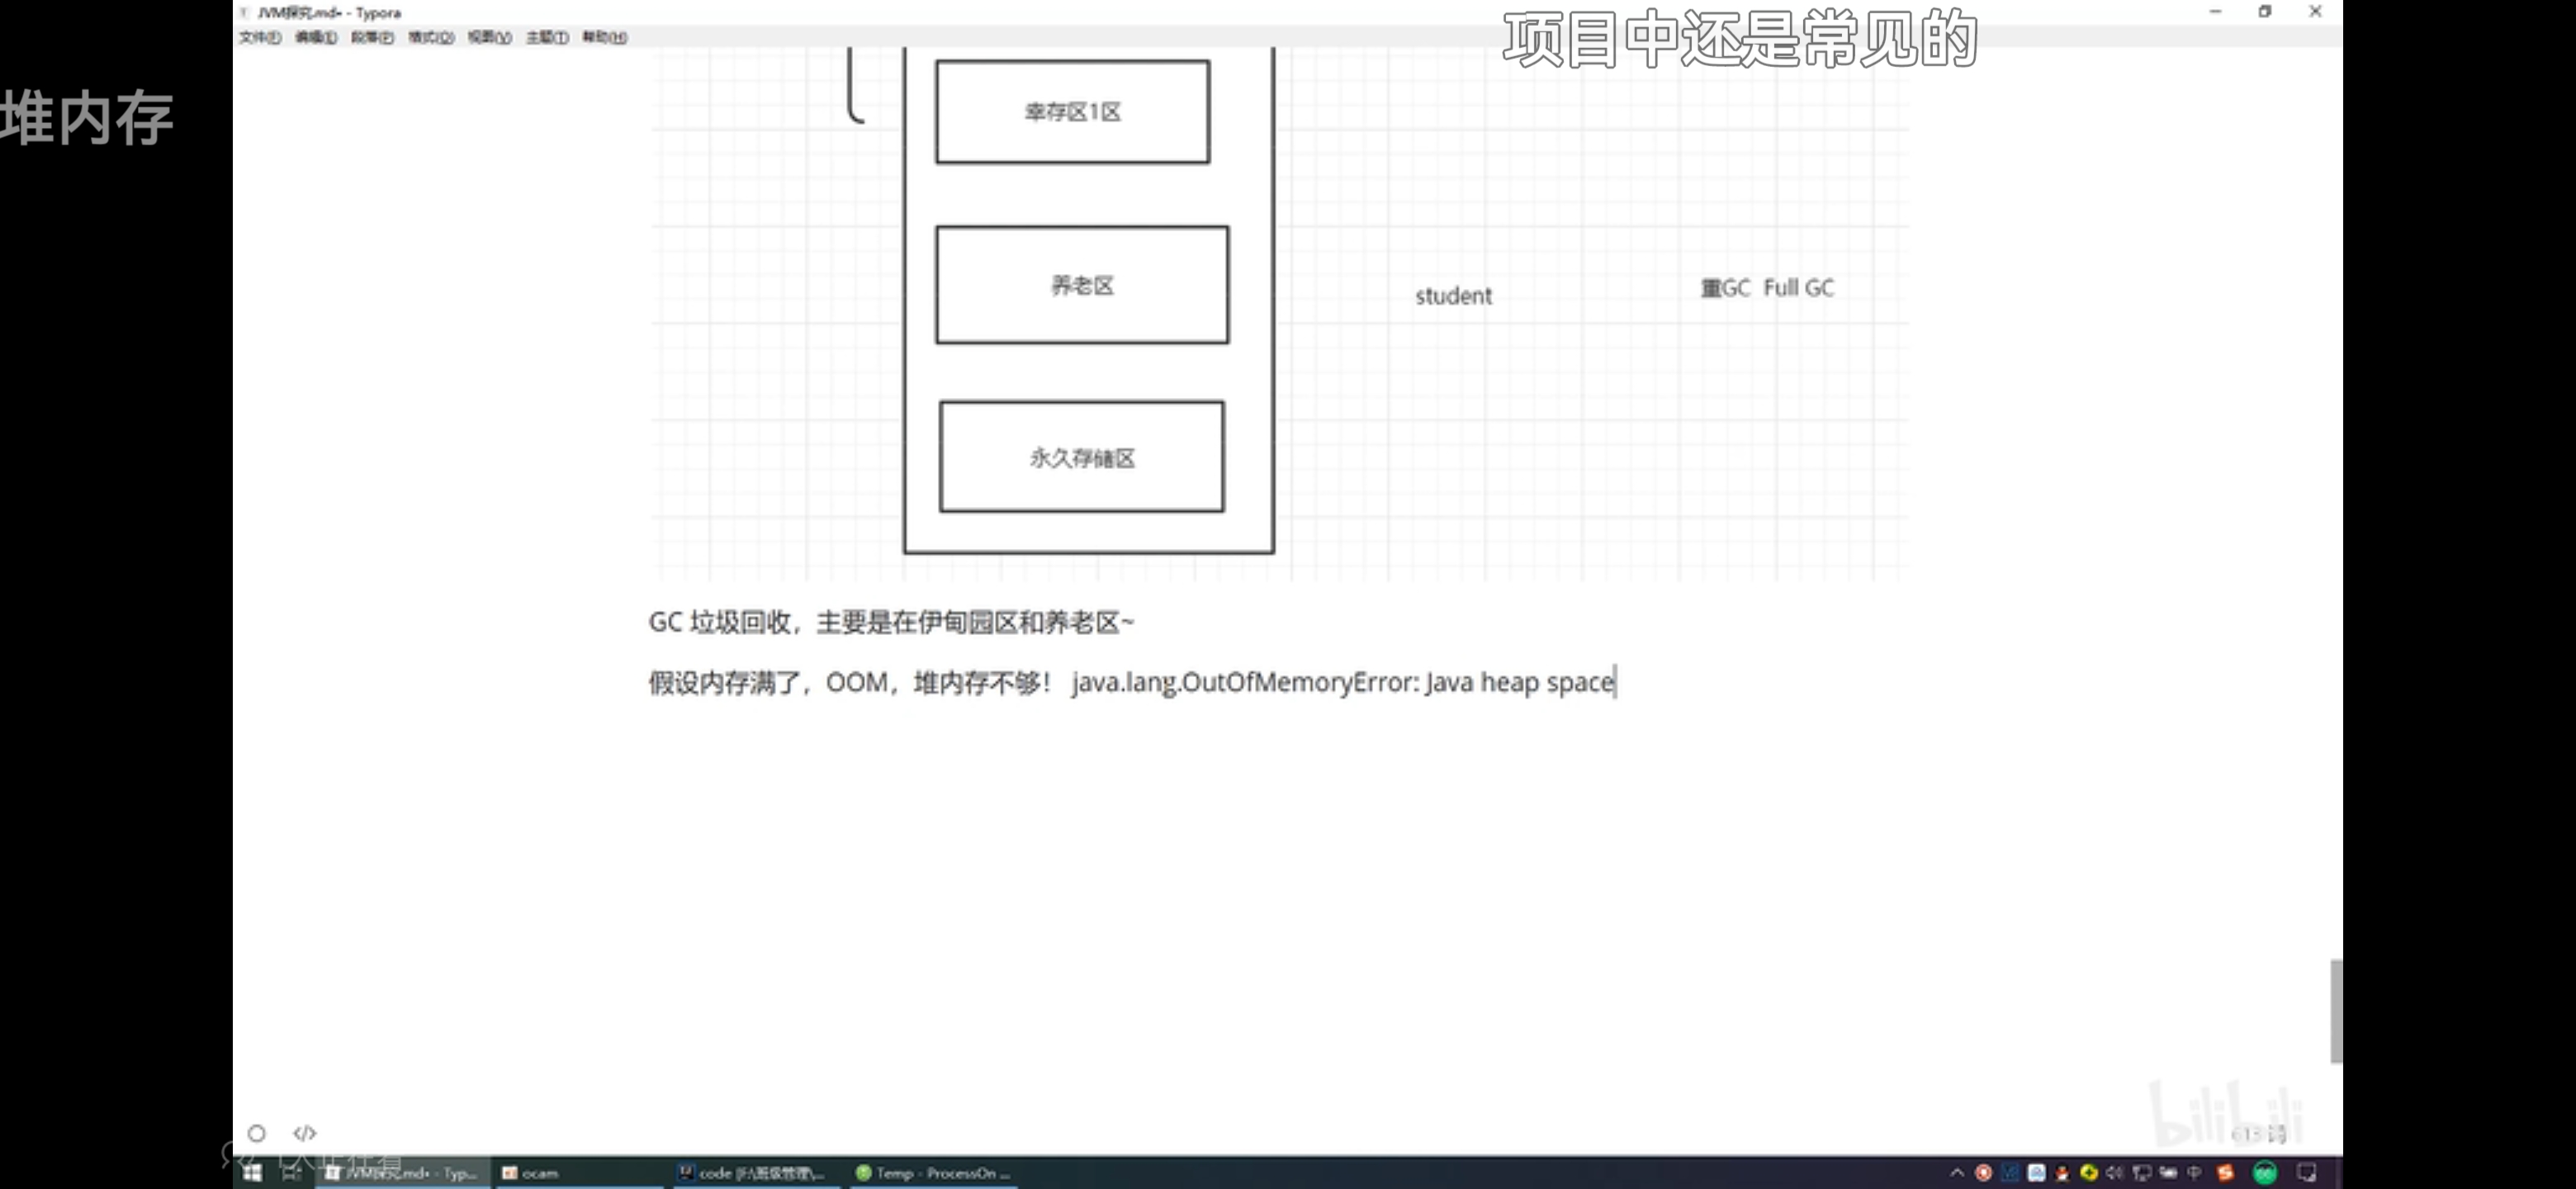
Task: Click the Windows Start button
Action: tap(252, 1173)
